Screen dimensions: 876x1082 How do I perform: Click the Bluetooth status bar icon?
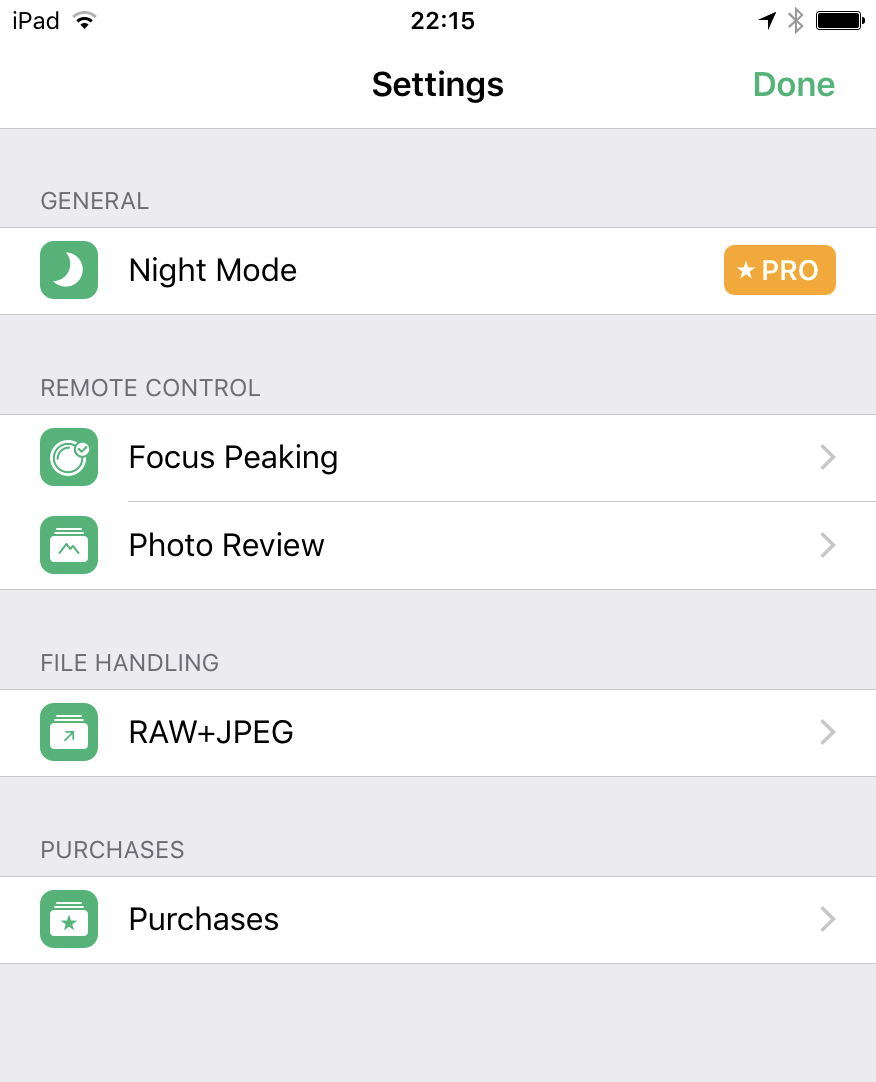click(x=796, y=20)
